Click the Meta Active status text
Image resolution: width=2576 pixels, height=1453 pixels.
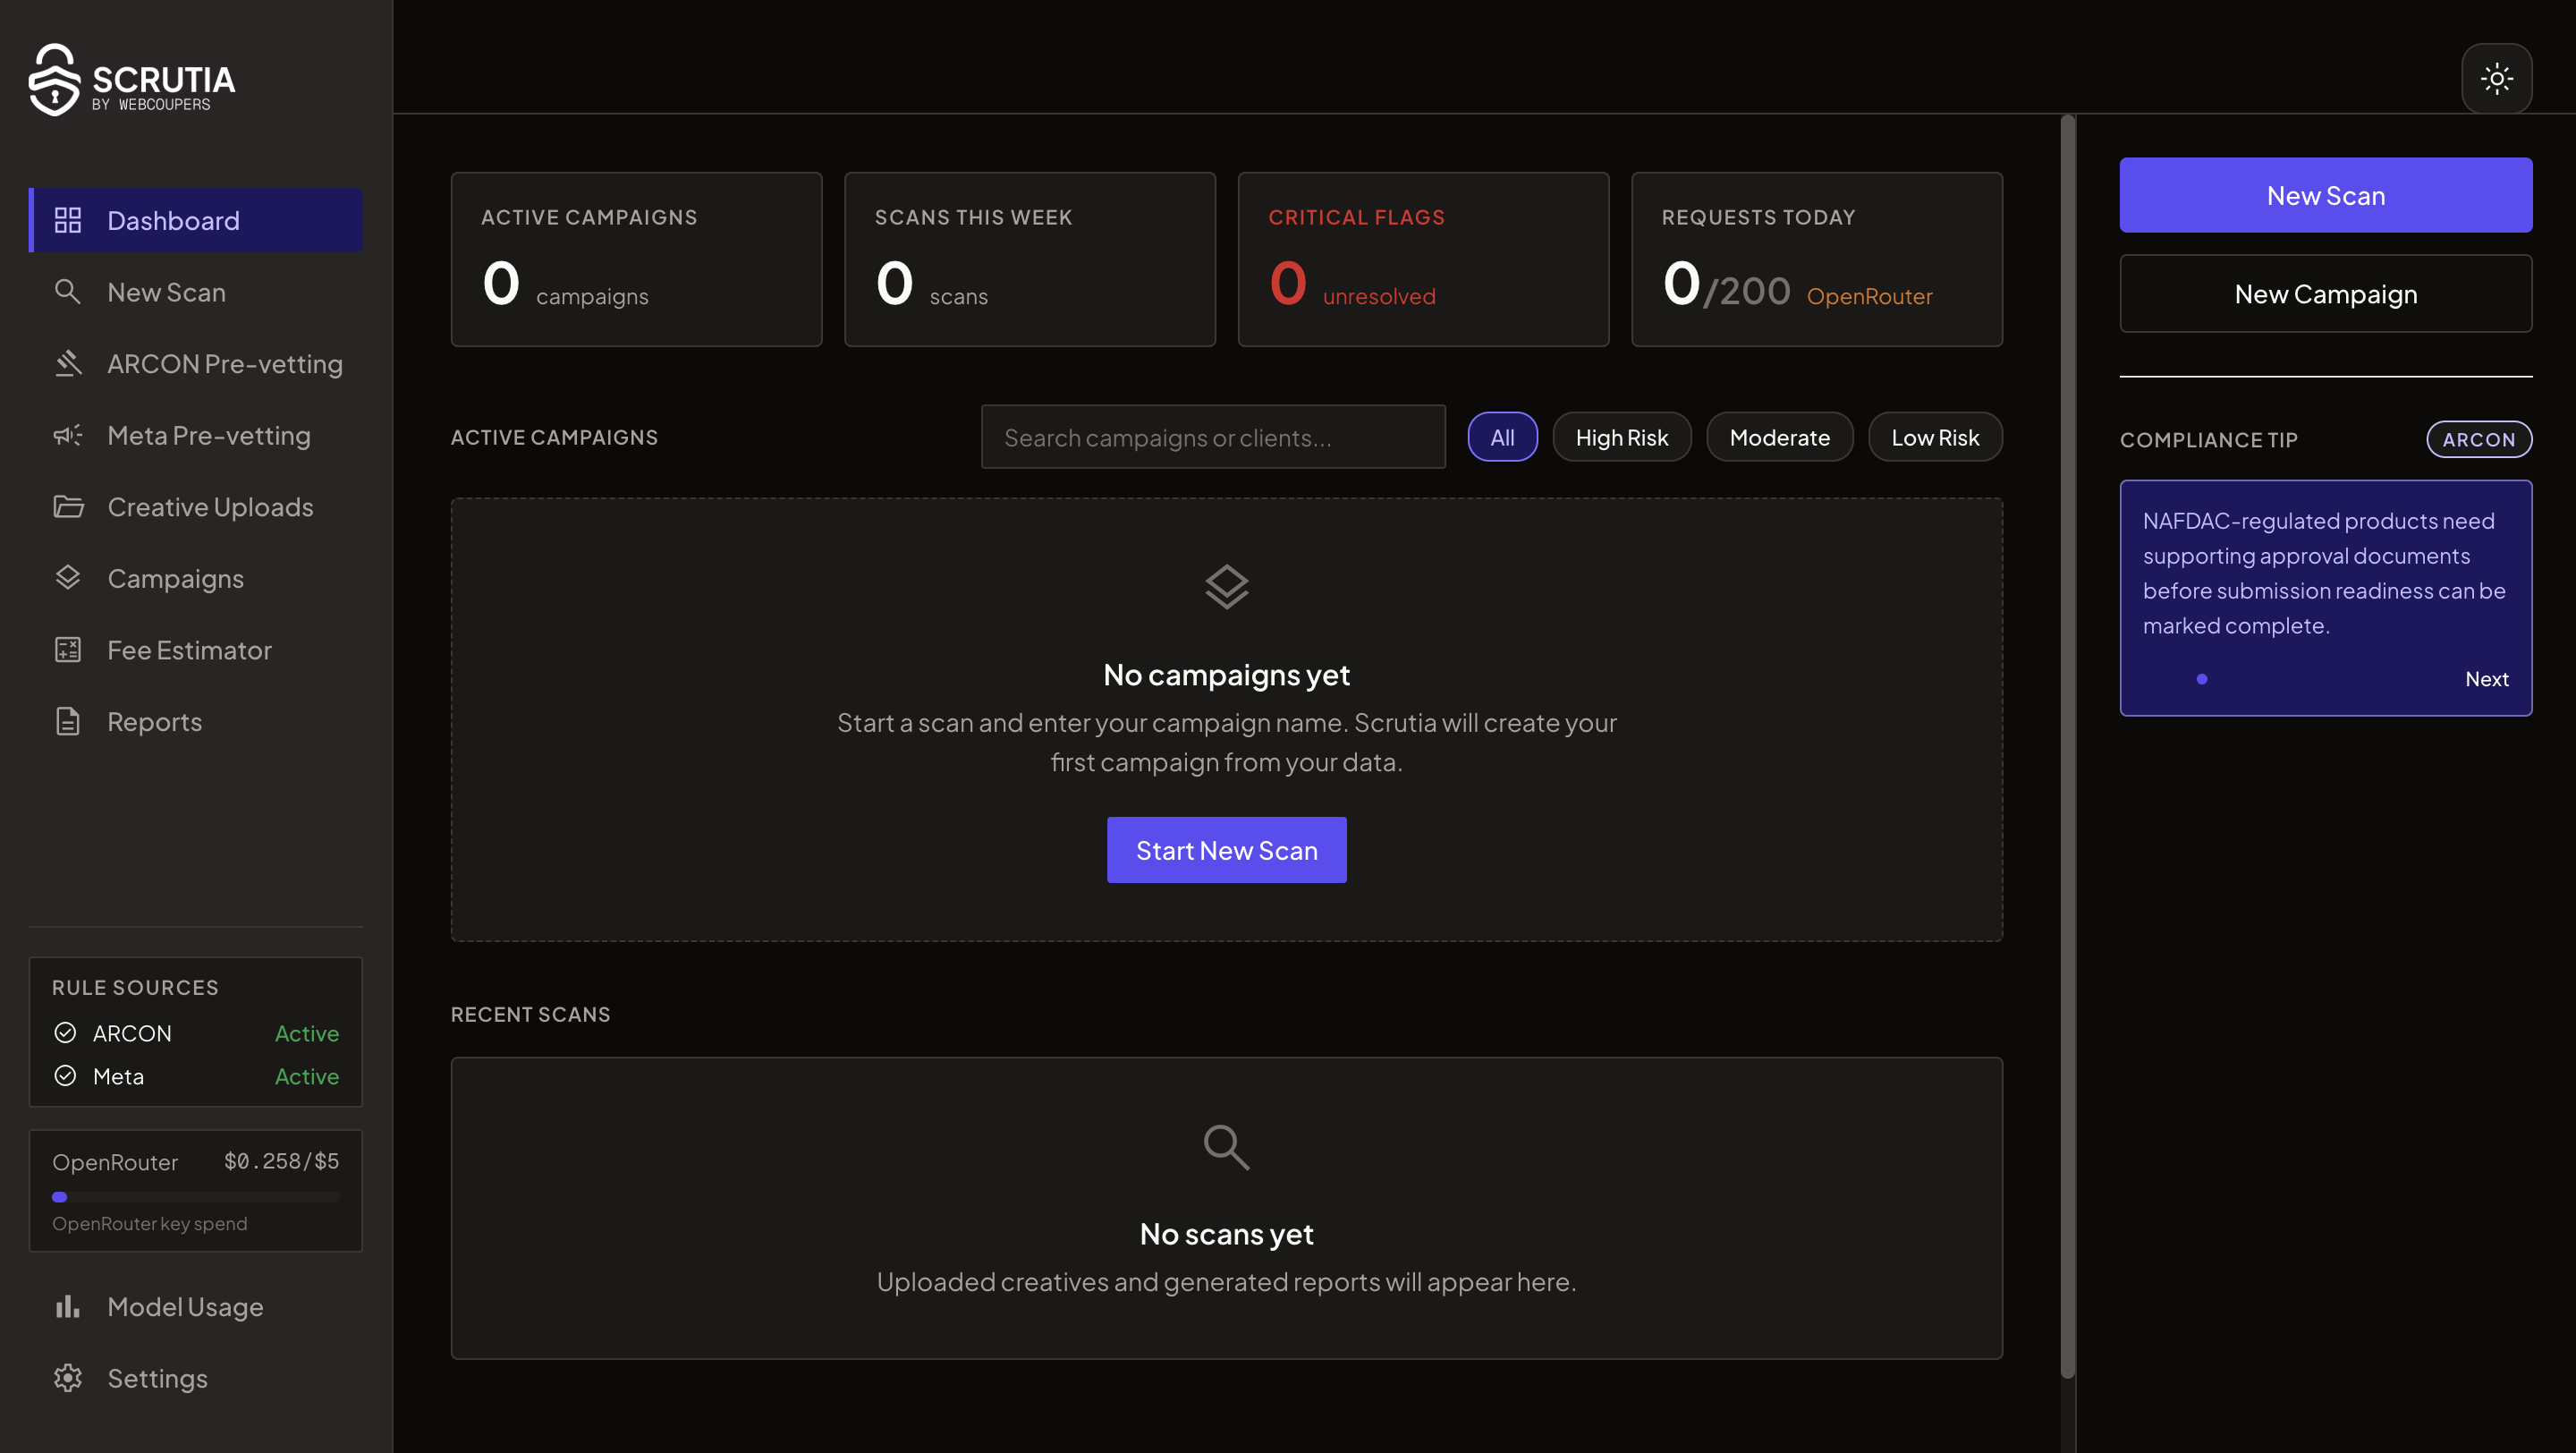click(306, 1076)
